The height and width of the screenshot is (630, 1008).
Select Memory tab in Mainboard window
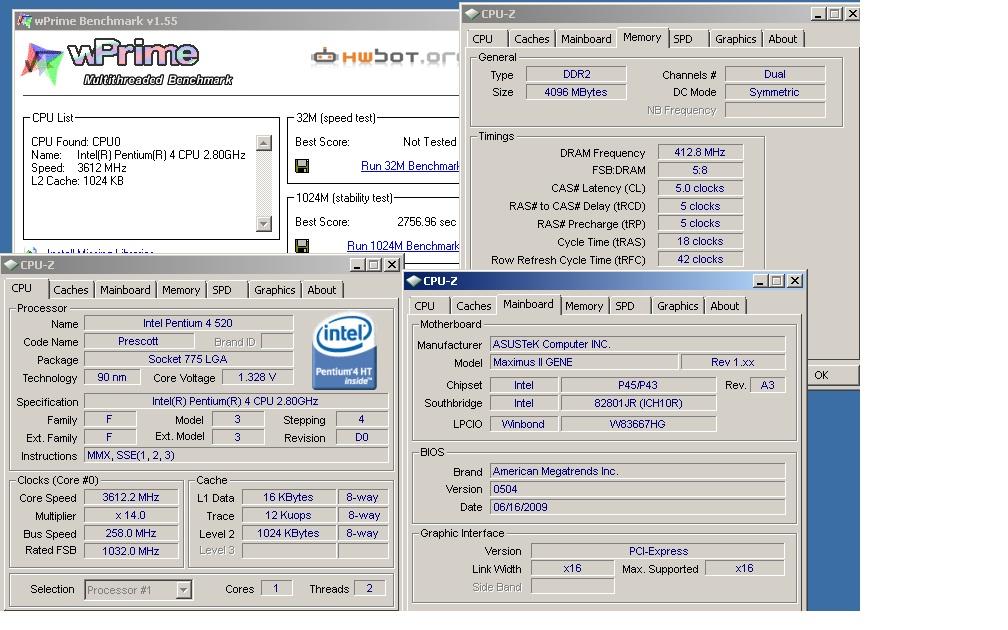(584, 306)
